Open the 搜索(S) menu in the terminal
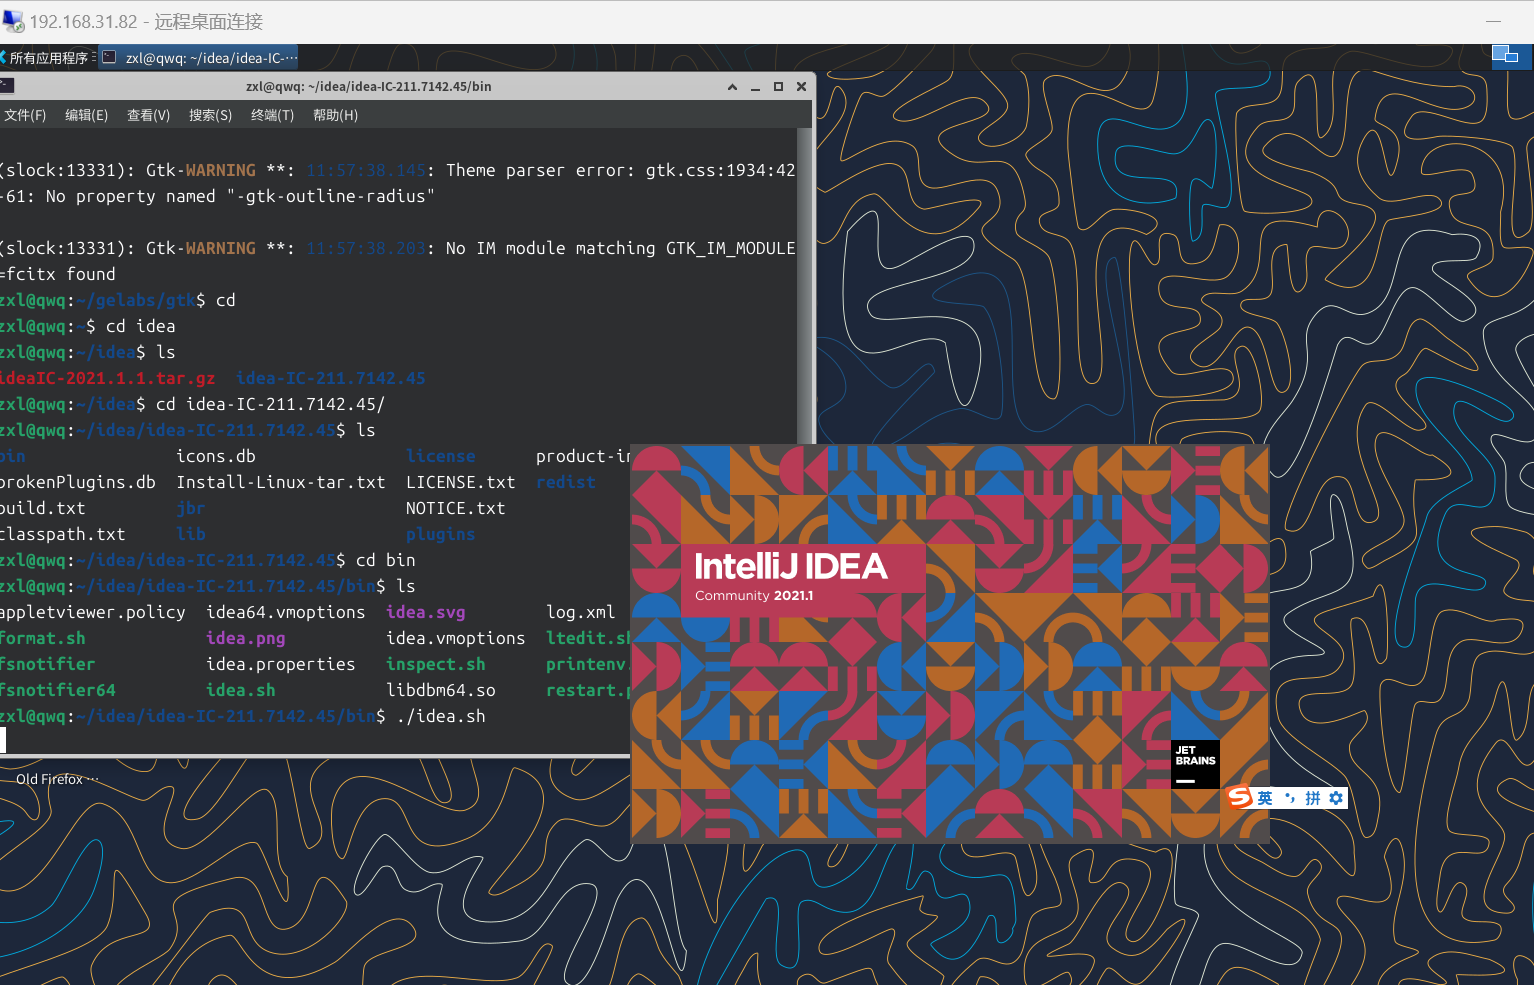Image resolution: width=1534 pixels, height=985 pixels. pos(210,115)
